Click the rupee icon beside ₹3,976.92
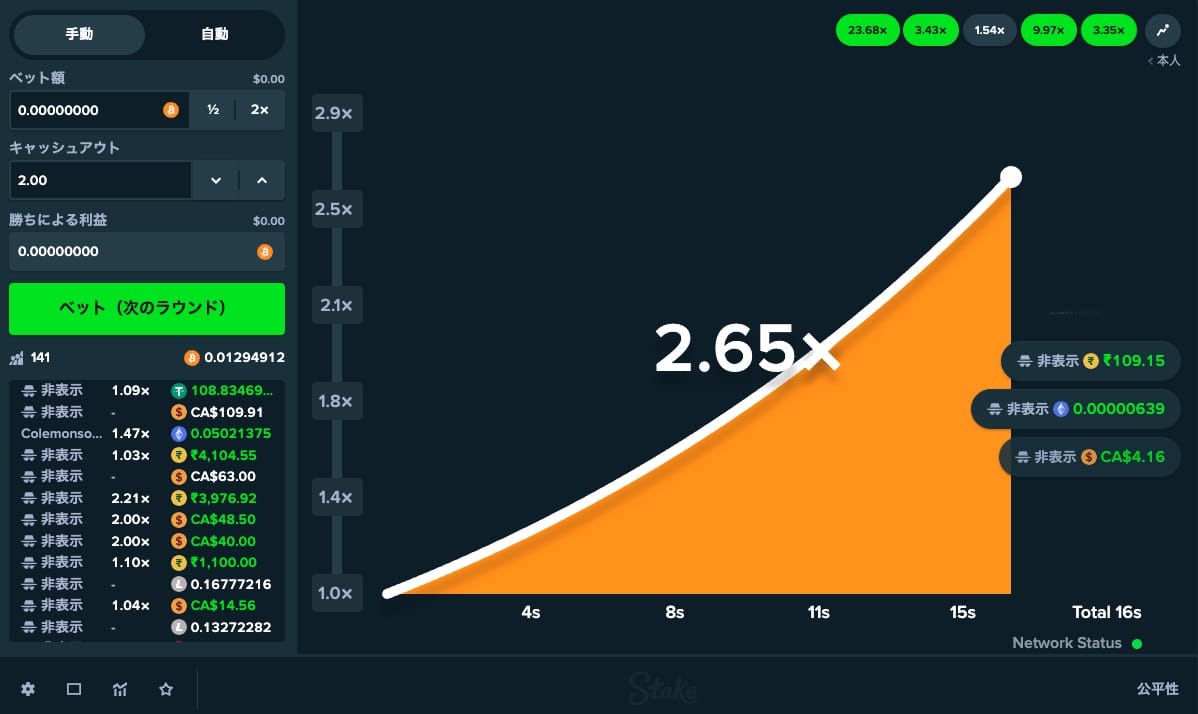 click(179, 498)
